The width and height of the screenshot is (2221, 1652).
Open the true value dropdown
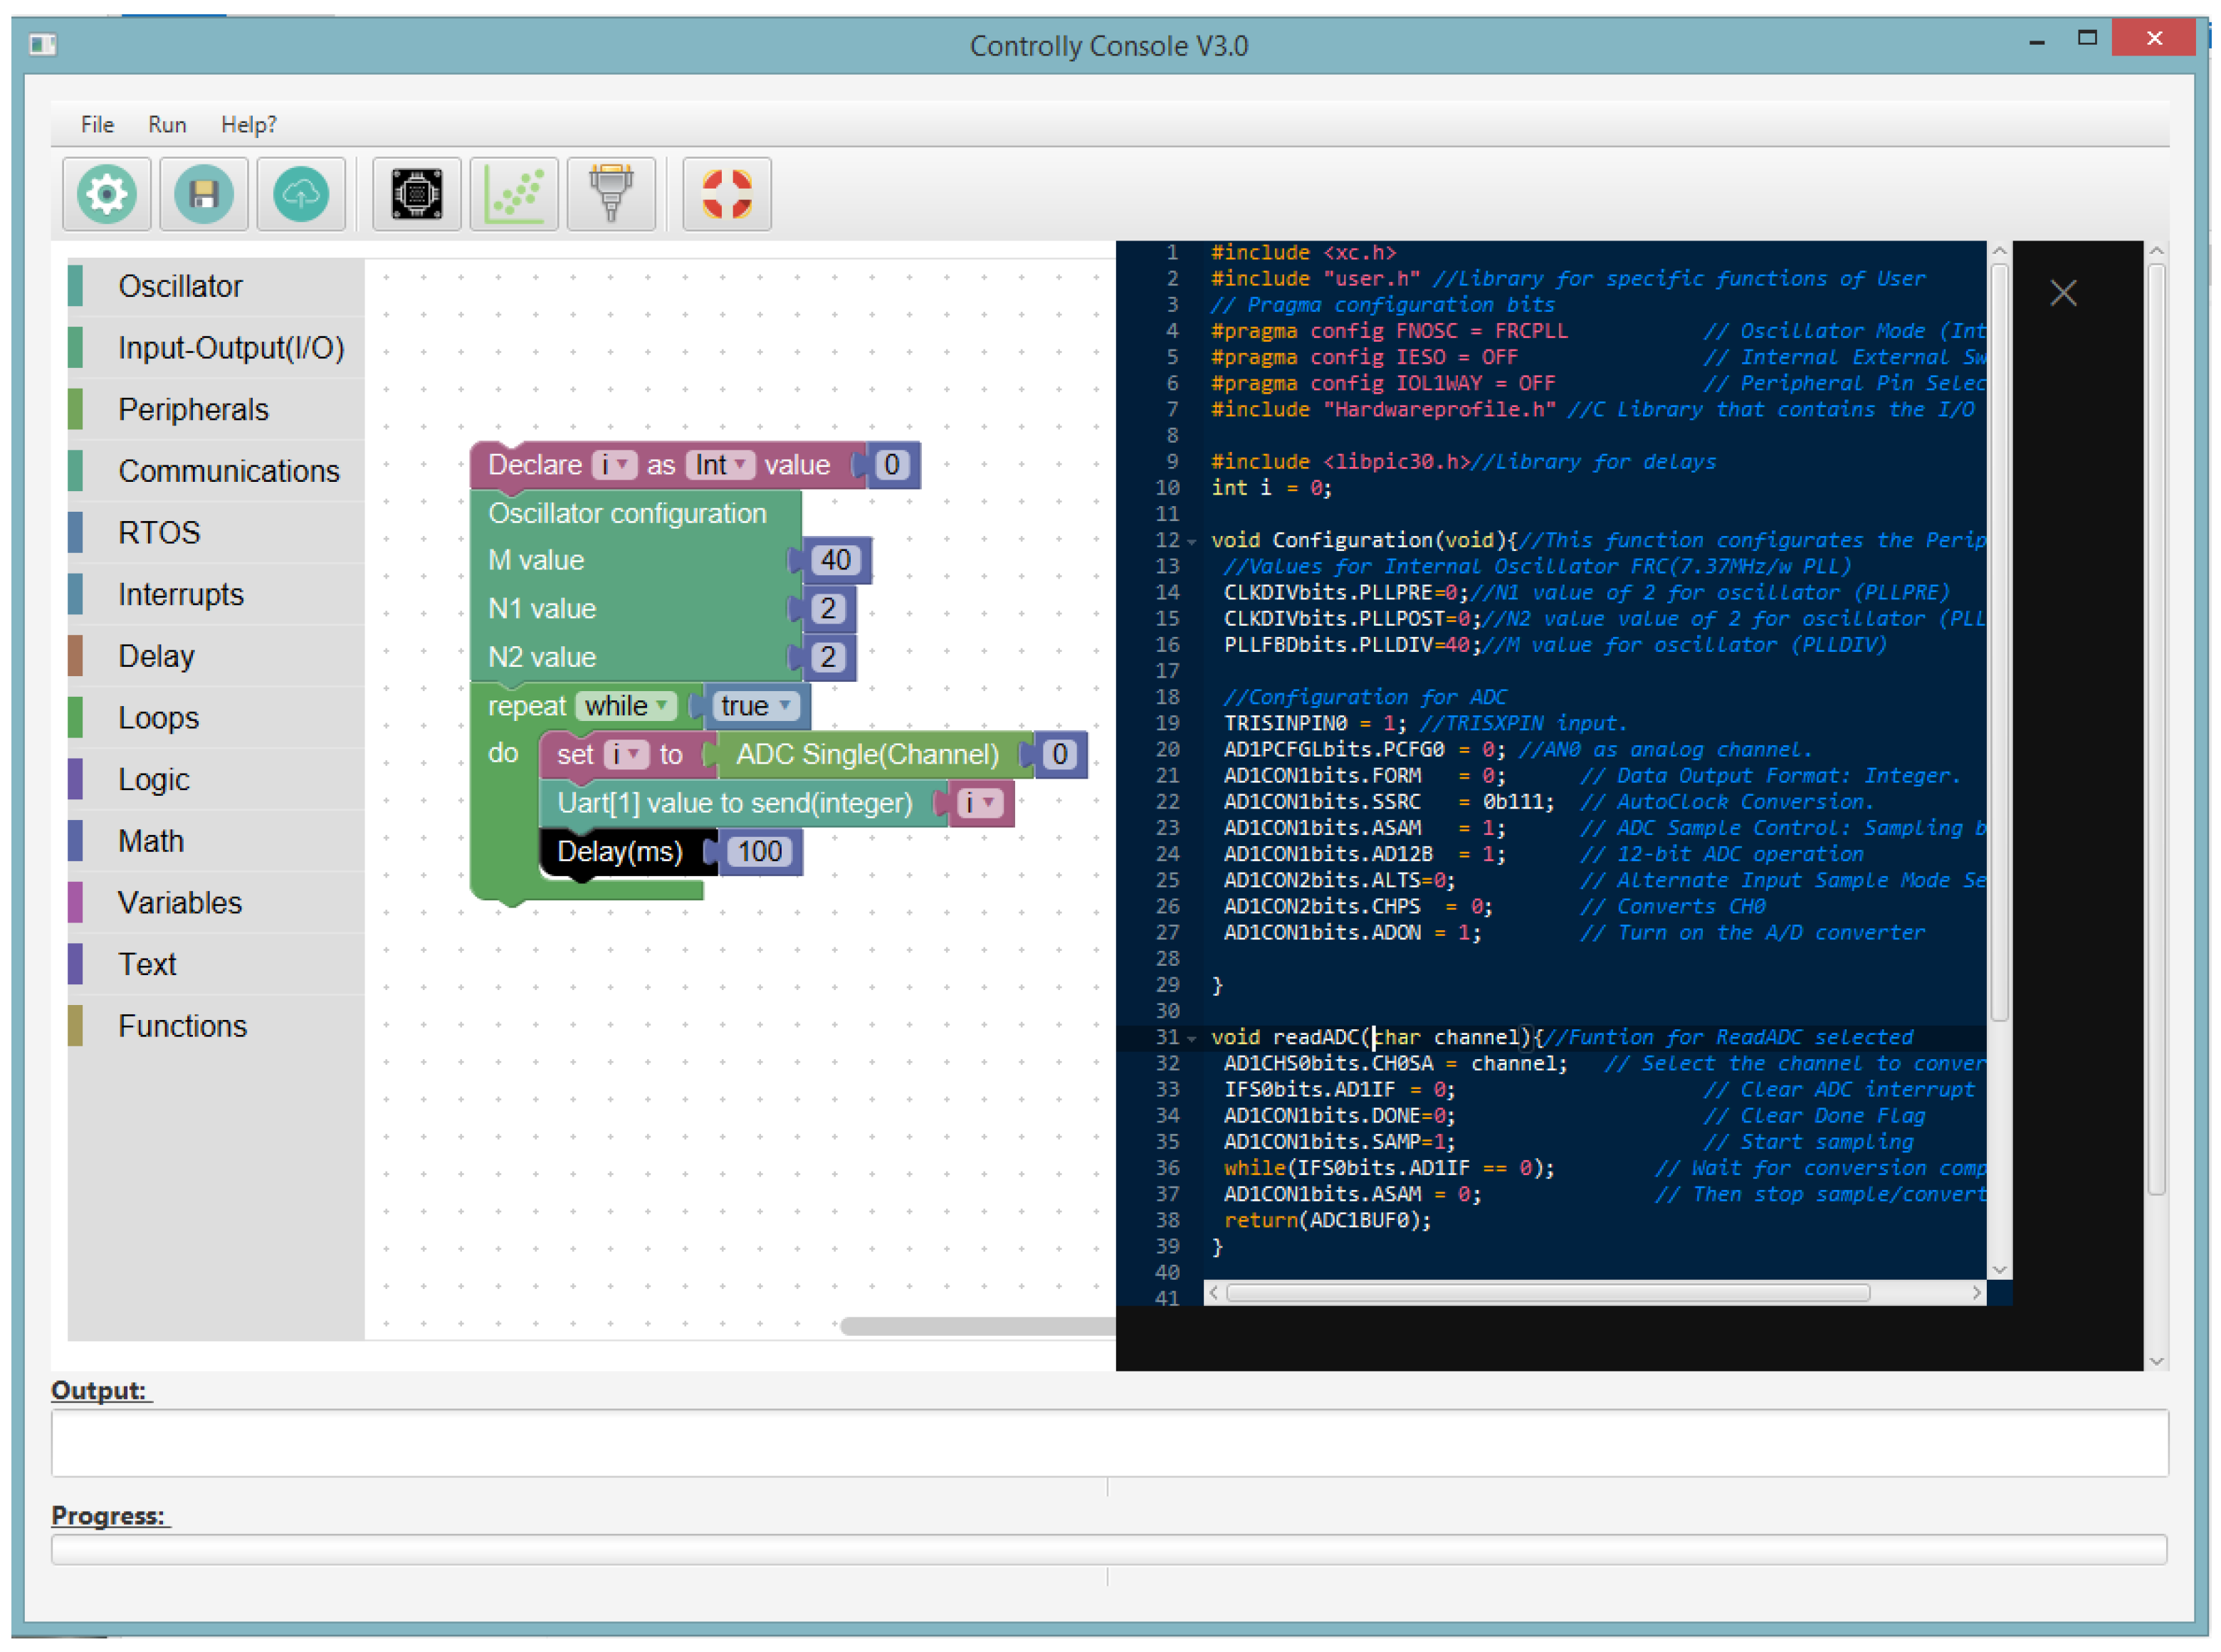tap(757, 706)
